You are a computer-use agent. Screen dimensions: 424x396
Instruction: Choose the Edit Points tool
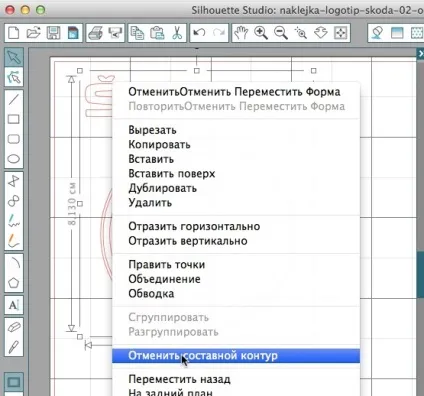click(x=14, y=77)
